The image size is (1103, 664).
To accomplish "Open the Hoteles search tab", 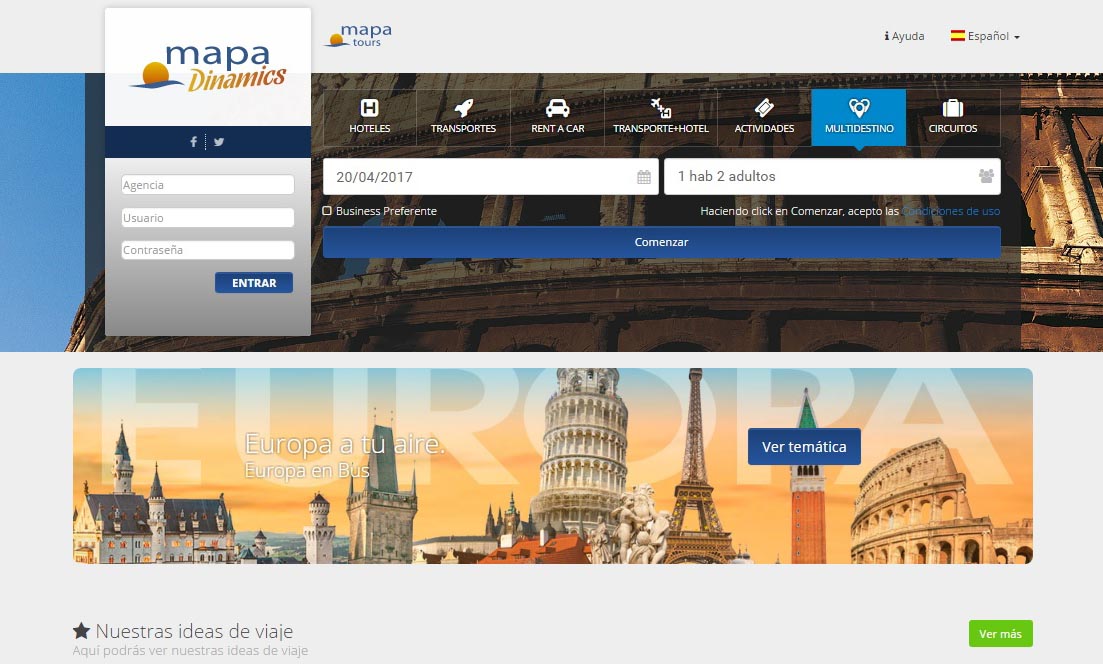I will click(x=369, y=117).
